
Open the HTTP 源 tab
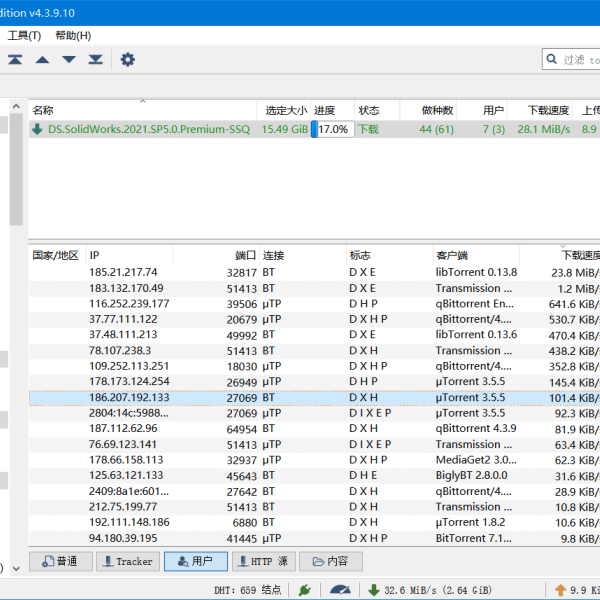(264, 561)
